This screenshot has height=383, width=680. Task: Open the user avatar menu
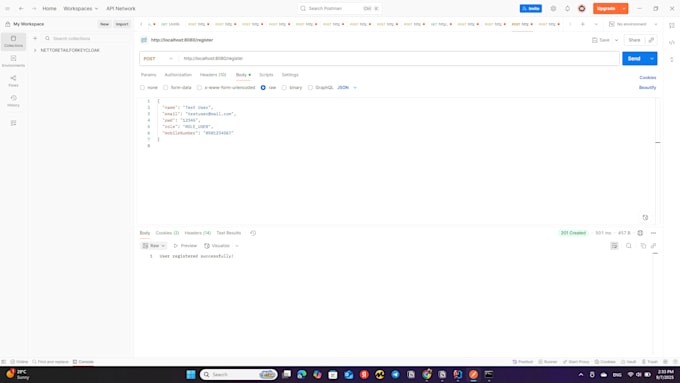pyautogui.click(x=582, y=9)
